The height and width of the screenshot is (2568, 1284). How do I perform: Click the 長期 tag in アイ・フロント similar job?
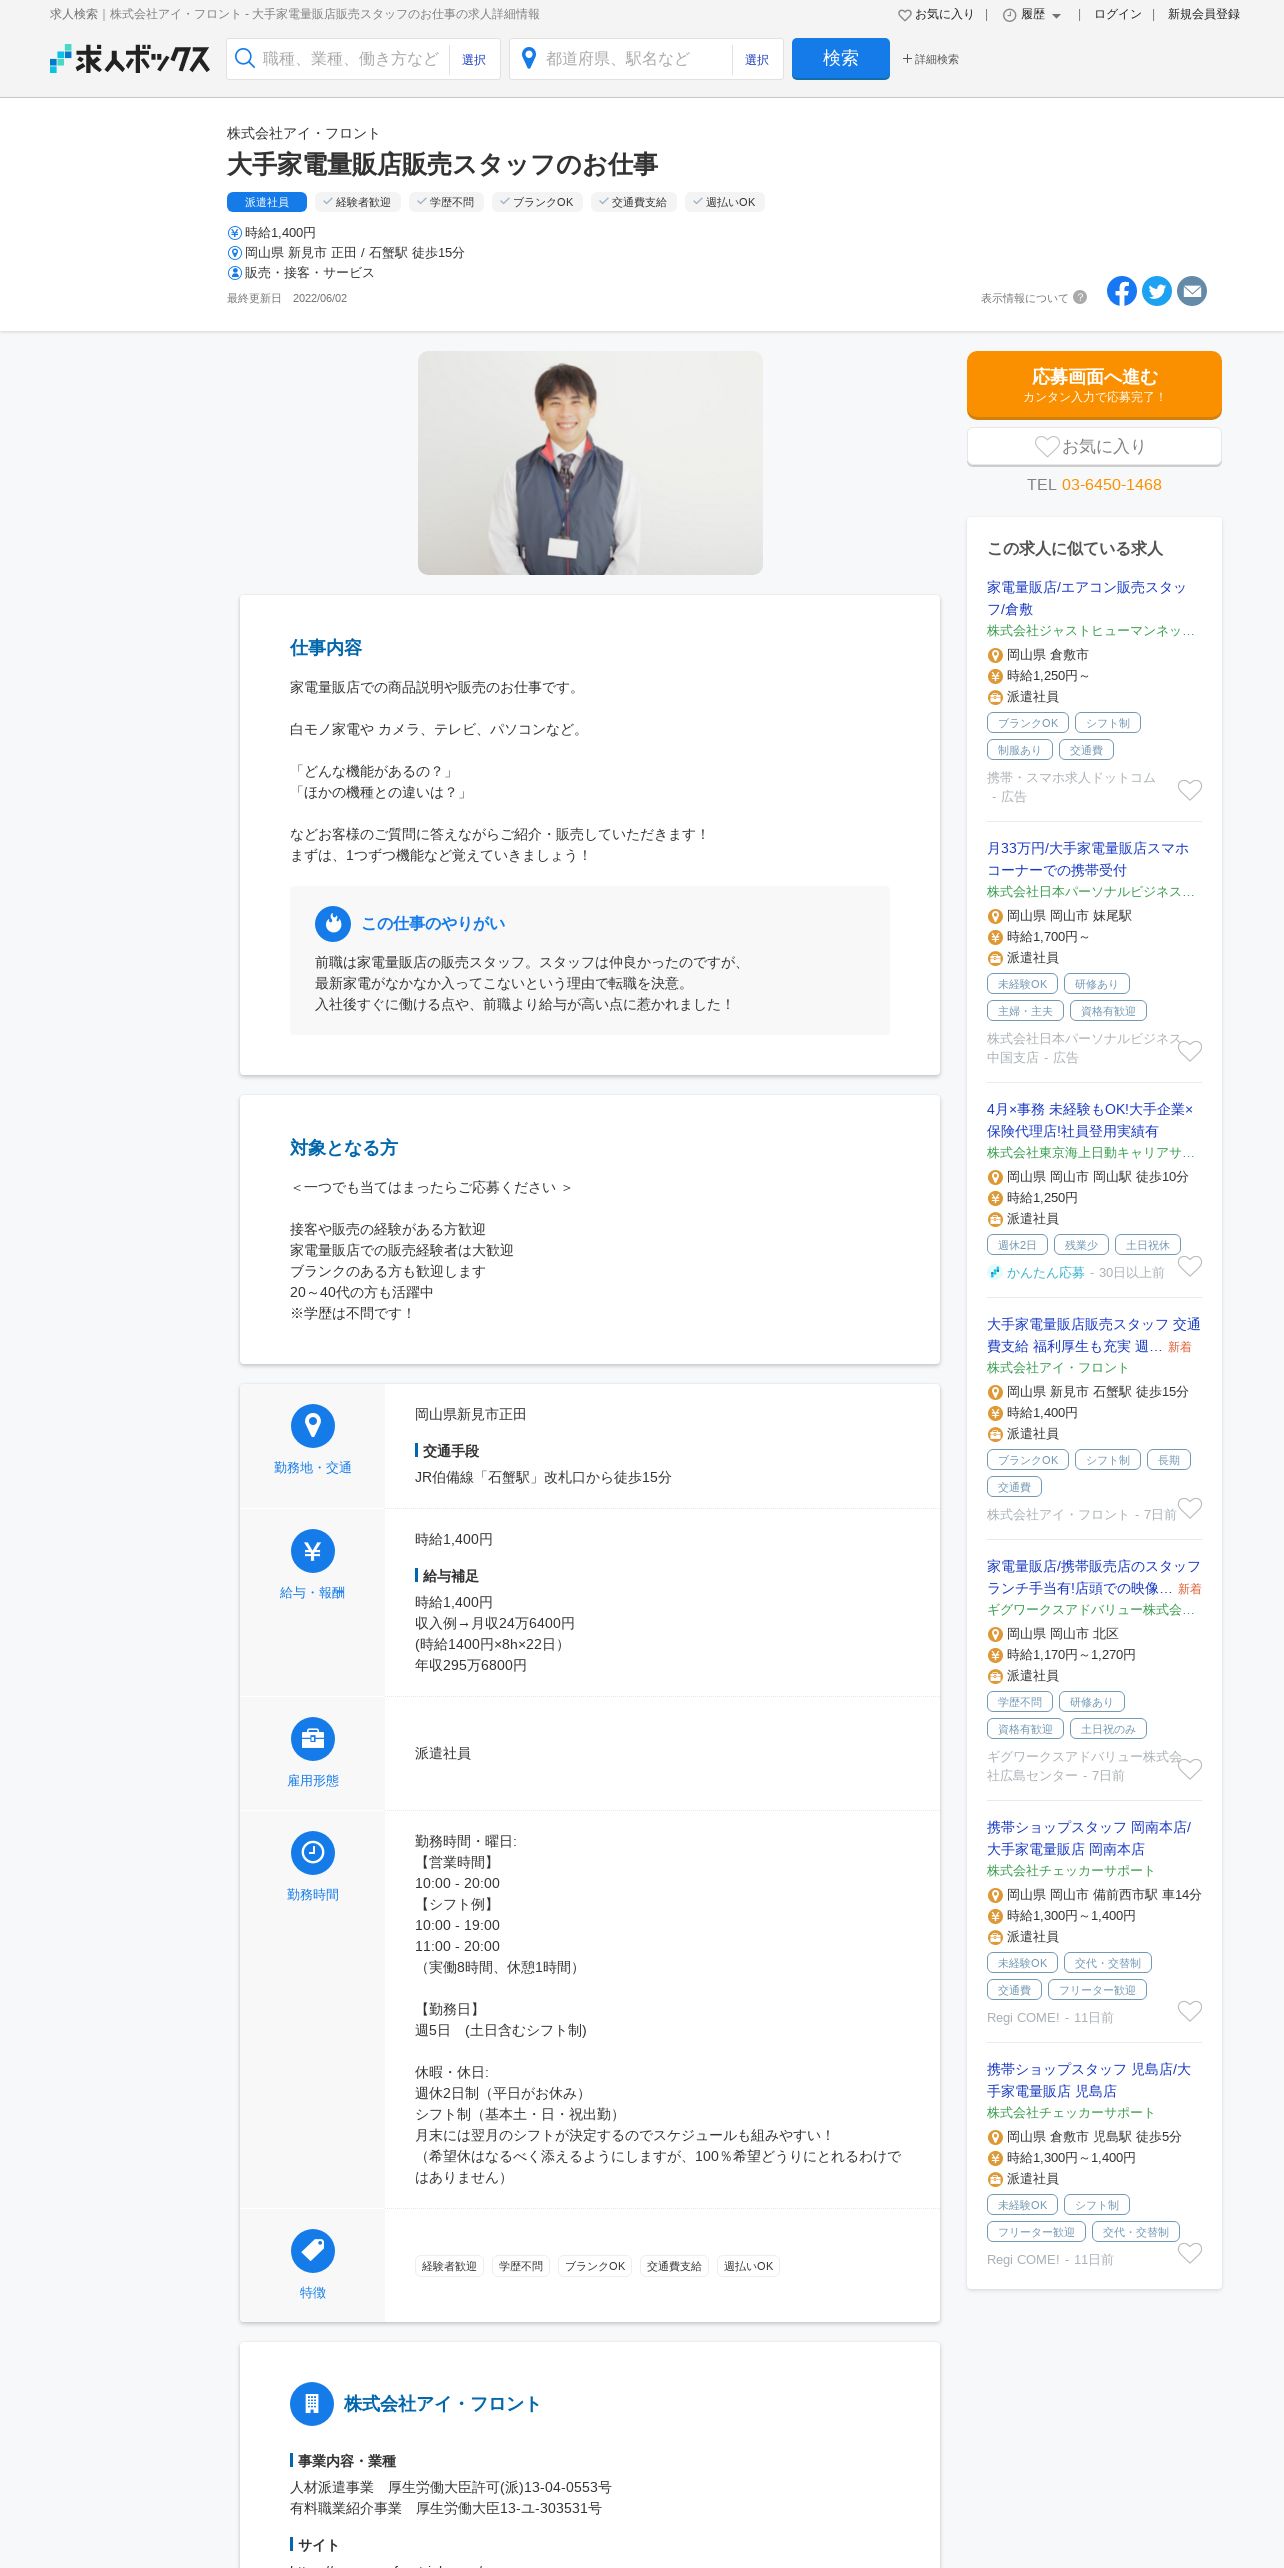[1169, 1460]
